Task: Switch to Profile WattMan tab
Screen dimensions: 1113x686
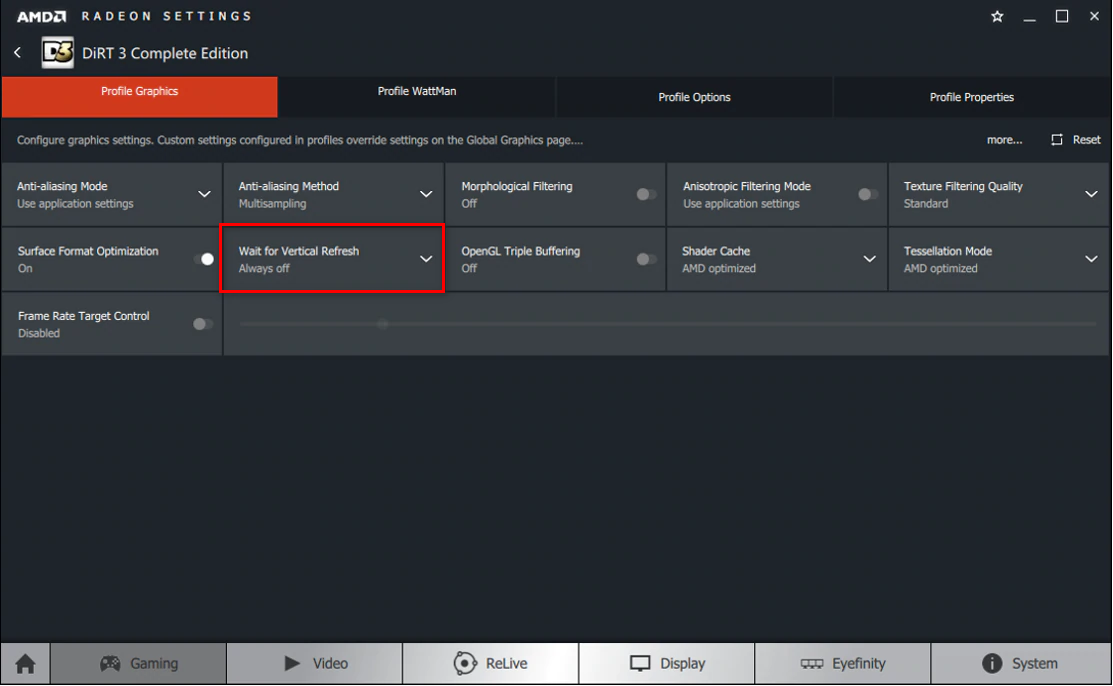Action: (417, 97)
